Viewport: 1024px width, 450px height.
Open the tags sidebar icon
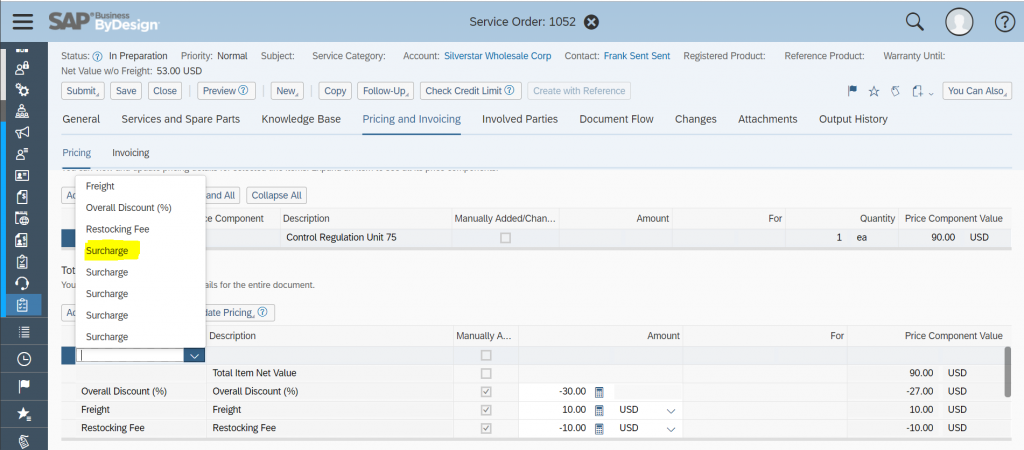[24, 440]
